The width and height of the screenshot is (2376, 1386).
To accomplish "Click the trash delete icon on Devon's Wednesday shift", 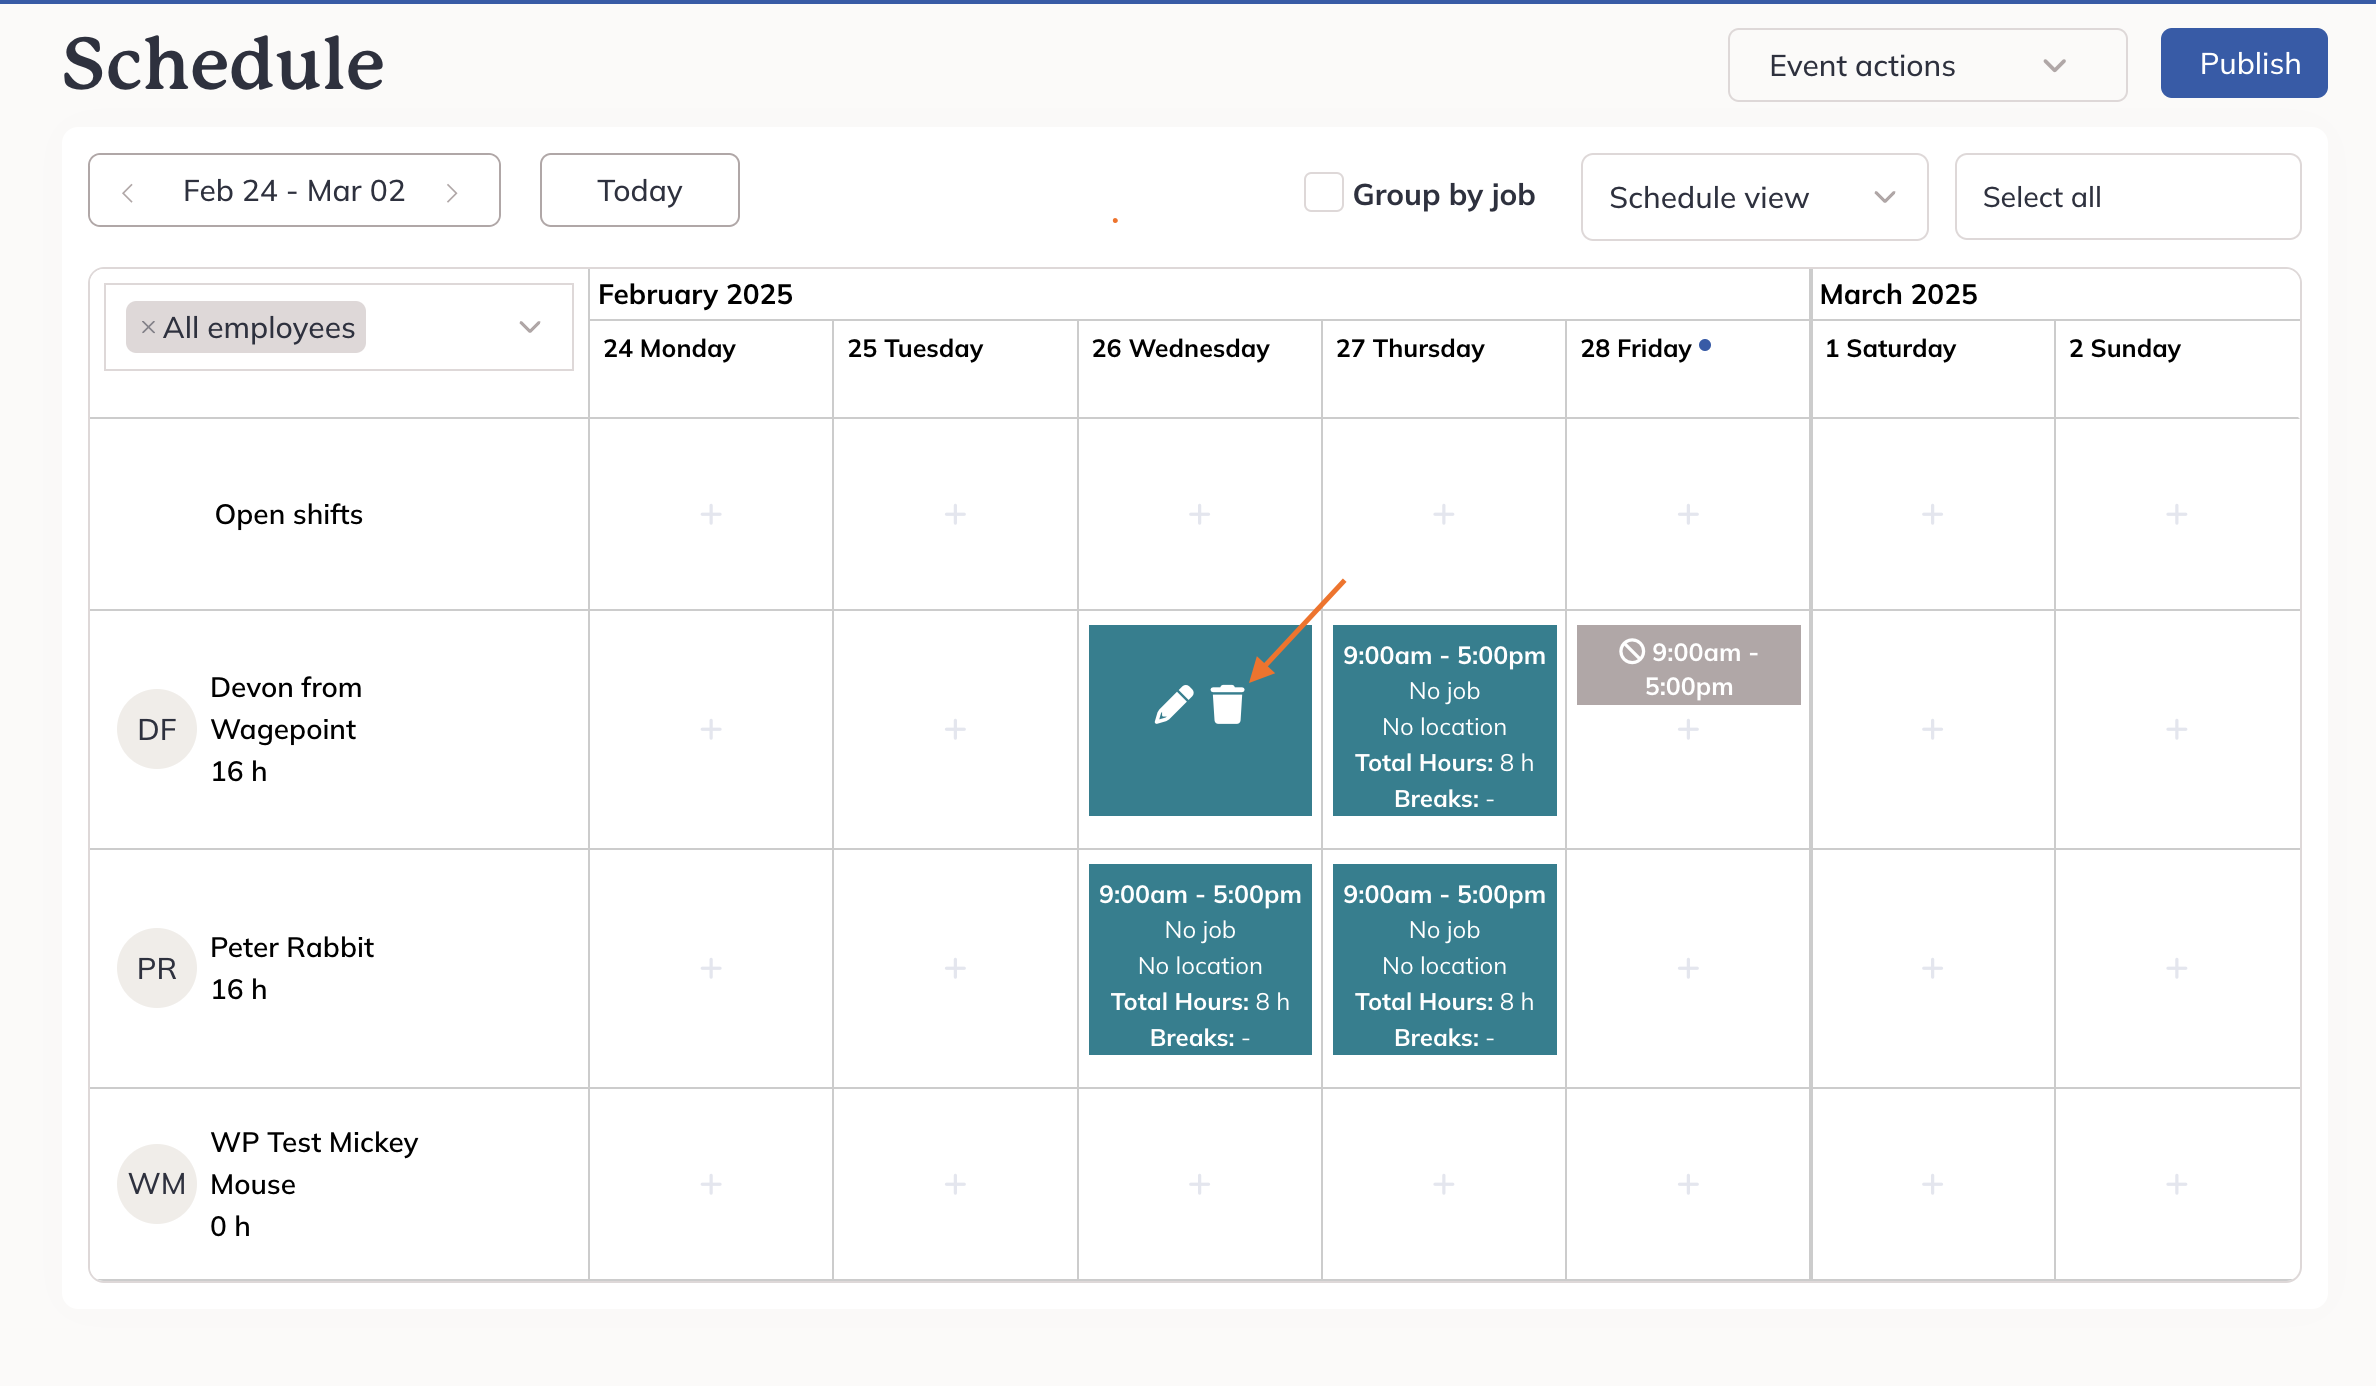I will (x=1227, y=704).
